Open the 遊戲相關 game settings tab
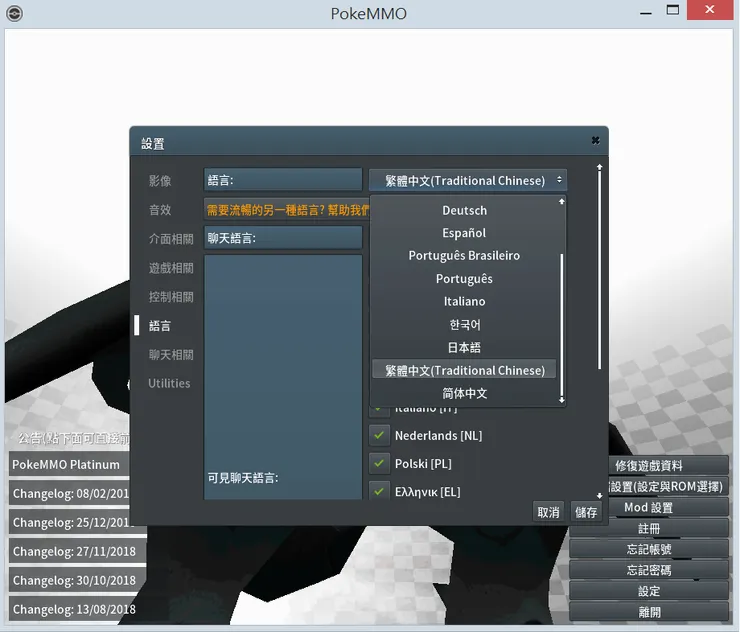740x632 pixels. pyautogui.click(x=171, y=268)
